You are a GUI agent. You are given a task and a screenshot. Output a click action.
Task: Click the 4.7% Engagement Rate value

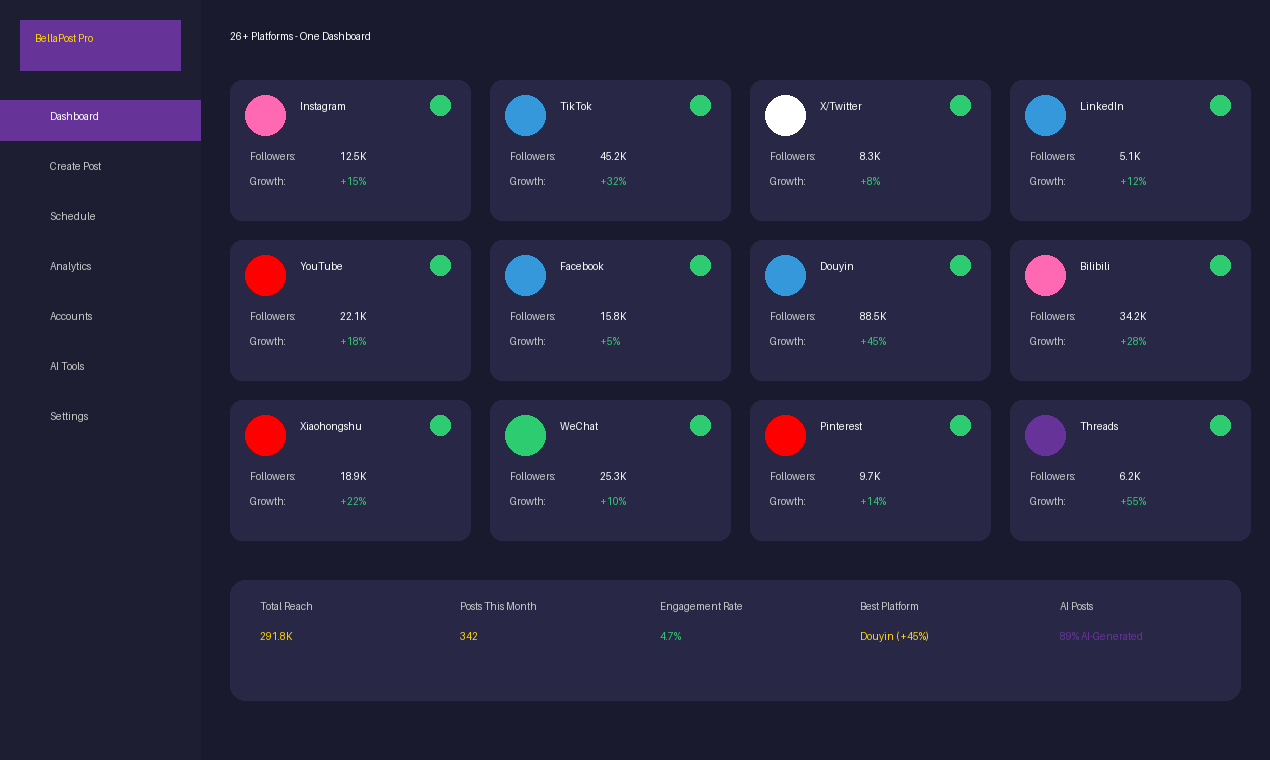click(671, 636)
